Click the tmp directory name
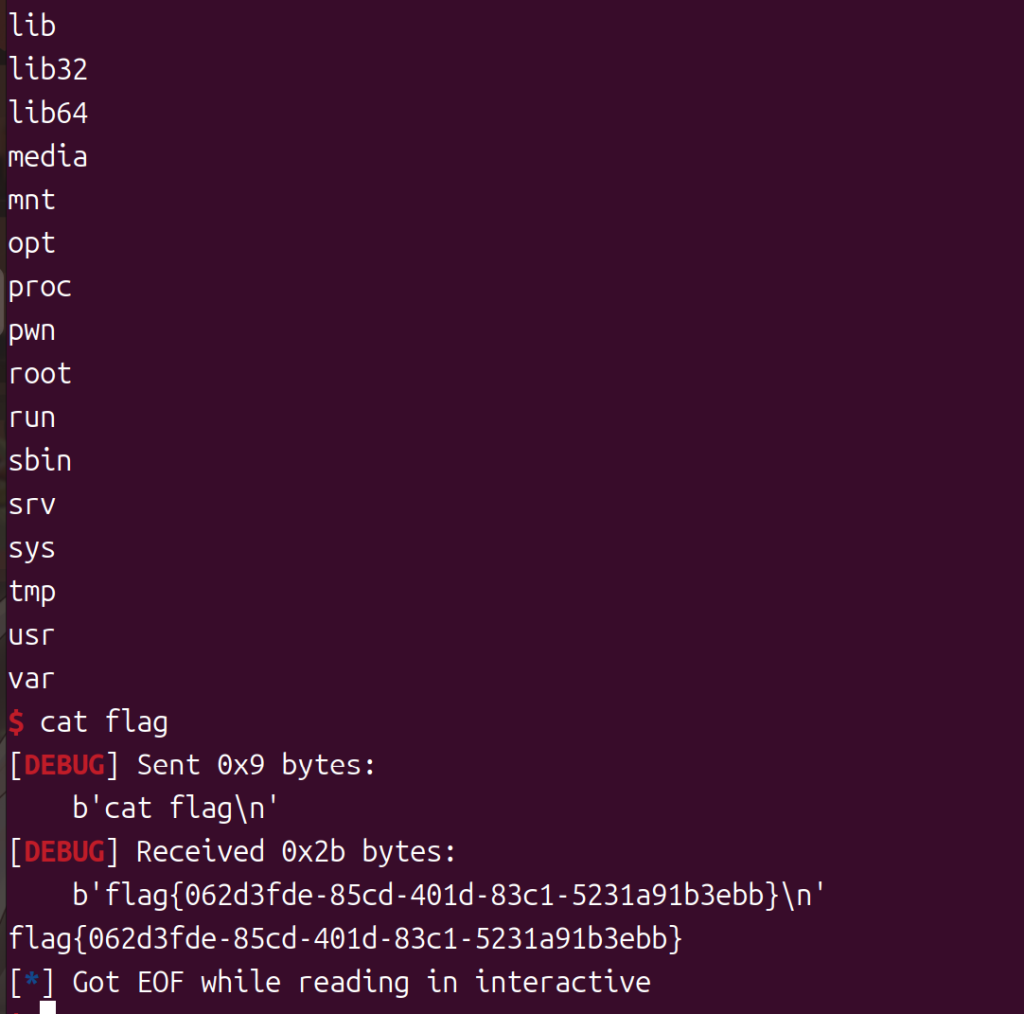The height and width of the screenshot is (1014, 1024). pos(32,592)
